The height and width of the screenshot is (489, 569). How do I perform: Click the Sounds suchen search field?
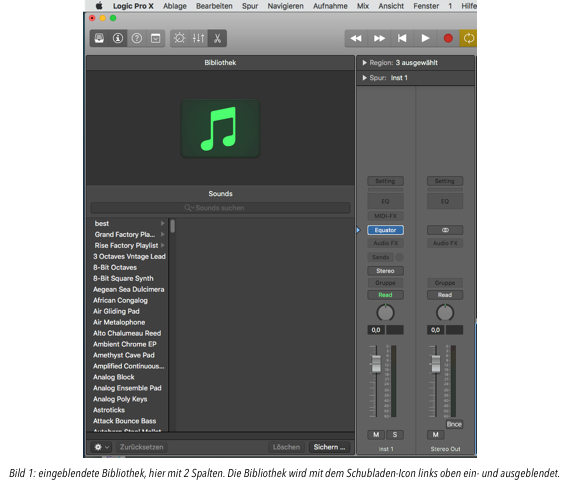220,208
